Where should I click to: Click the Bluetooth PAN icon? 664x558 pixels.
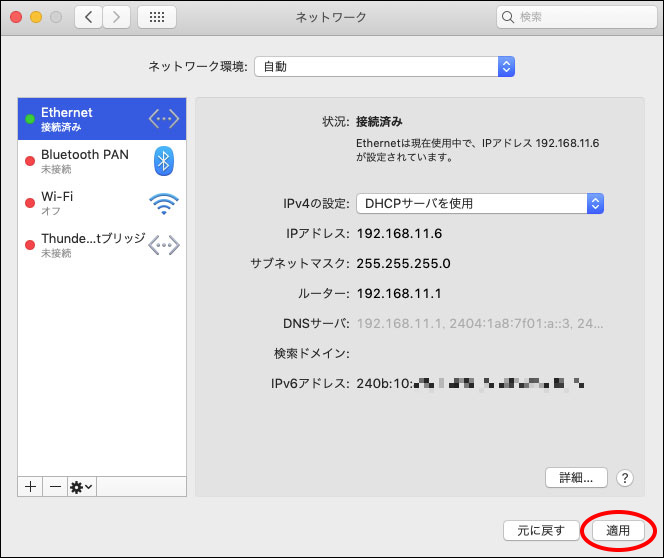tap(164, 161)
